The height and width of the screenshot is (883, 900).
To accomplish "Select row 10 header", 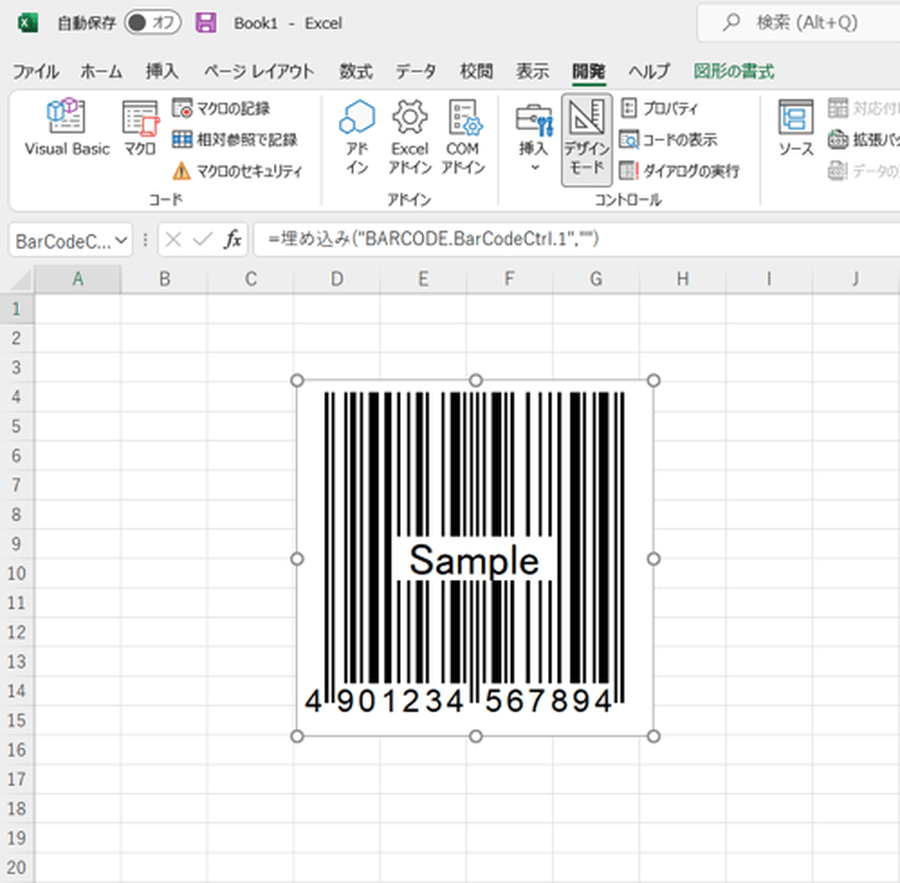I will tap(17, 574).
